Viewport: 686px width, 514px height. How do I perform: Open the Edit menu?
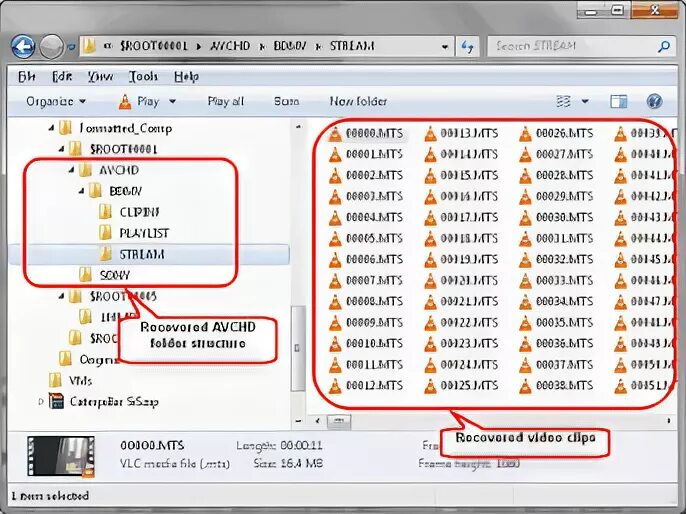tap(62, 77)
